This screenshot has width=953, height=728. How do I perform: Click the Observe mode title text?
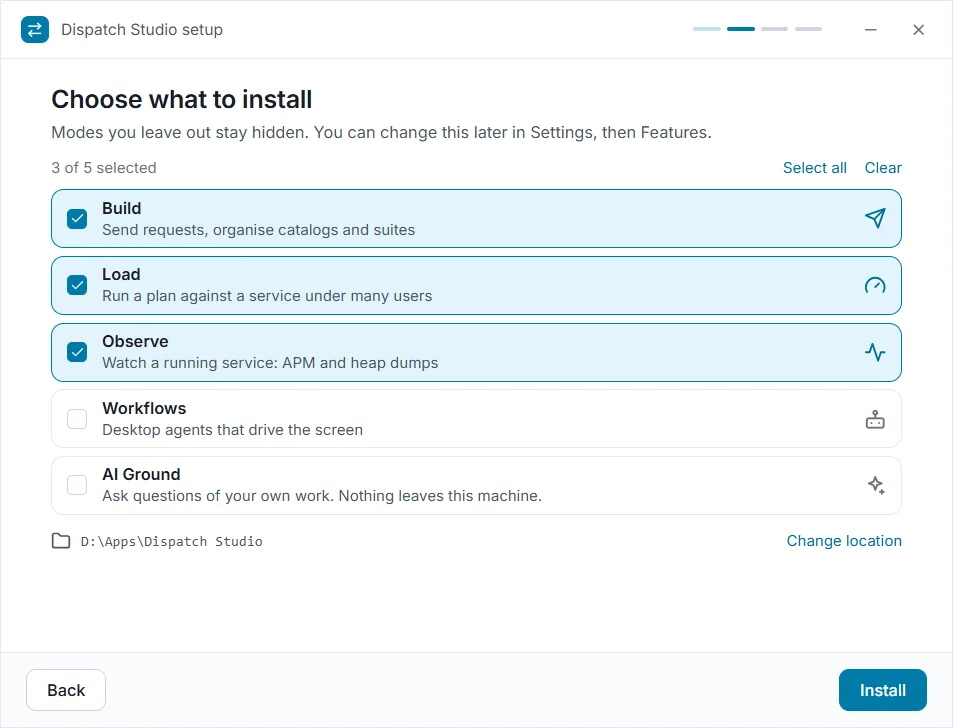tap(135, 341)
